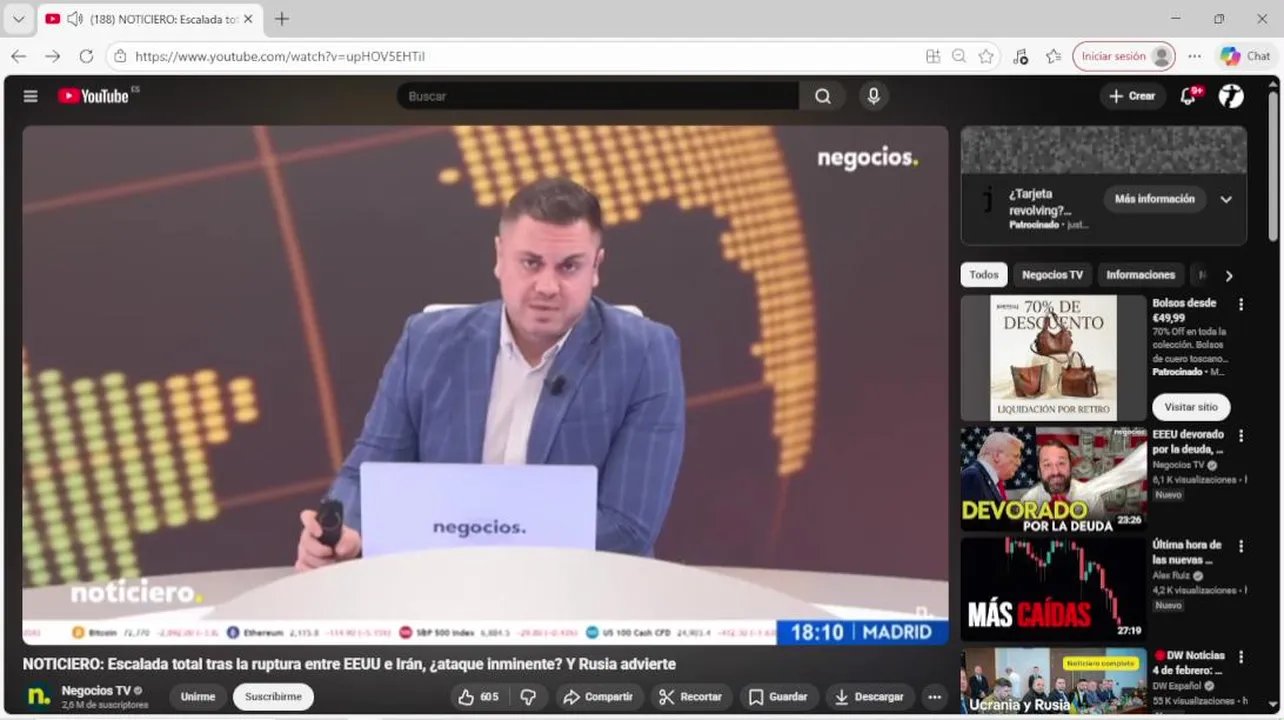Click the Crear button
The image size is (1284, 720).
1132,96
